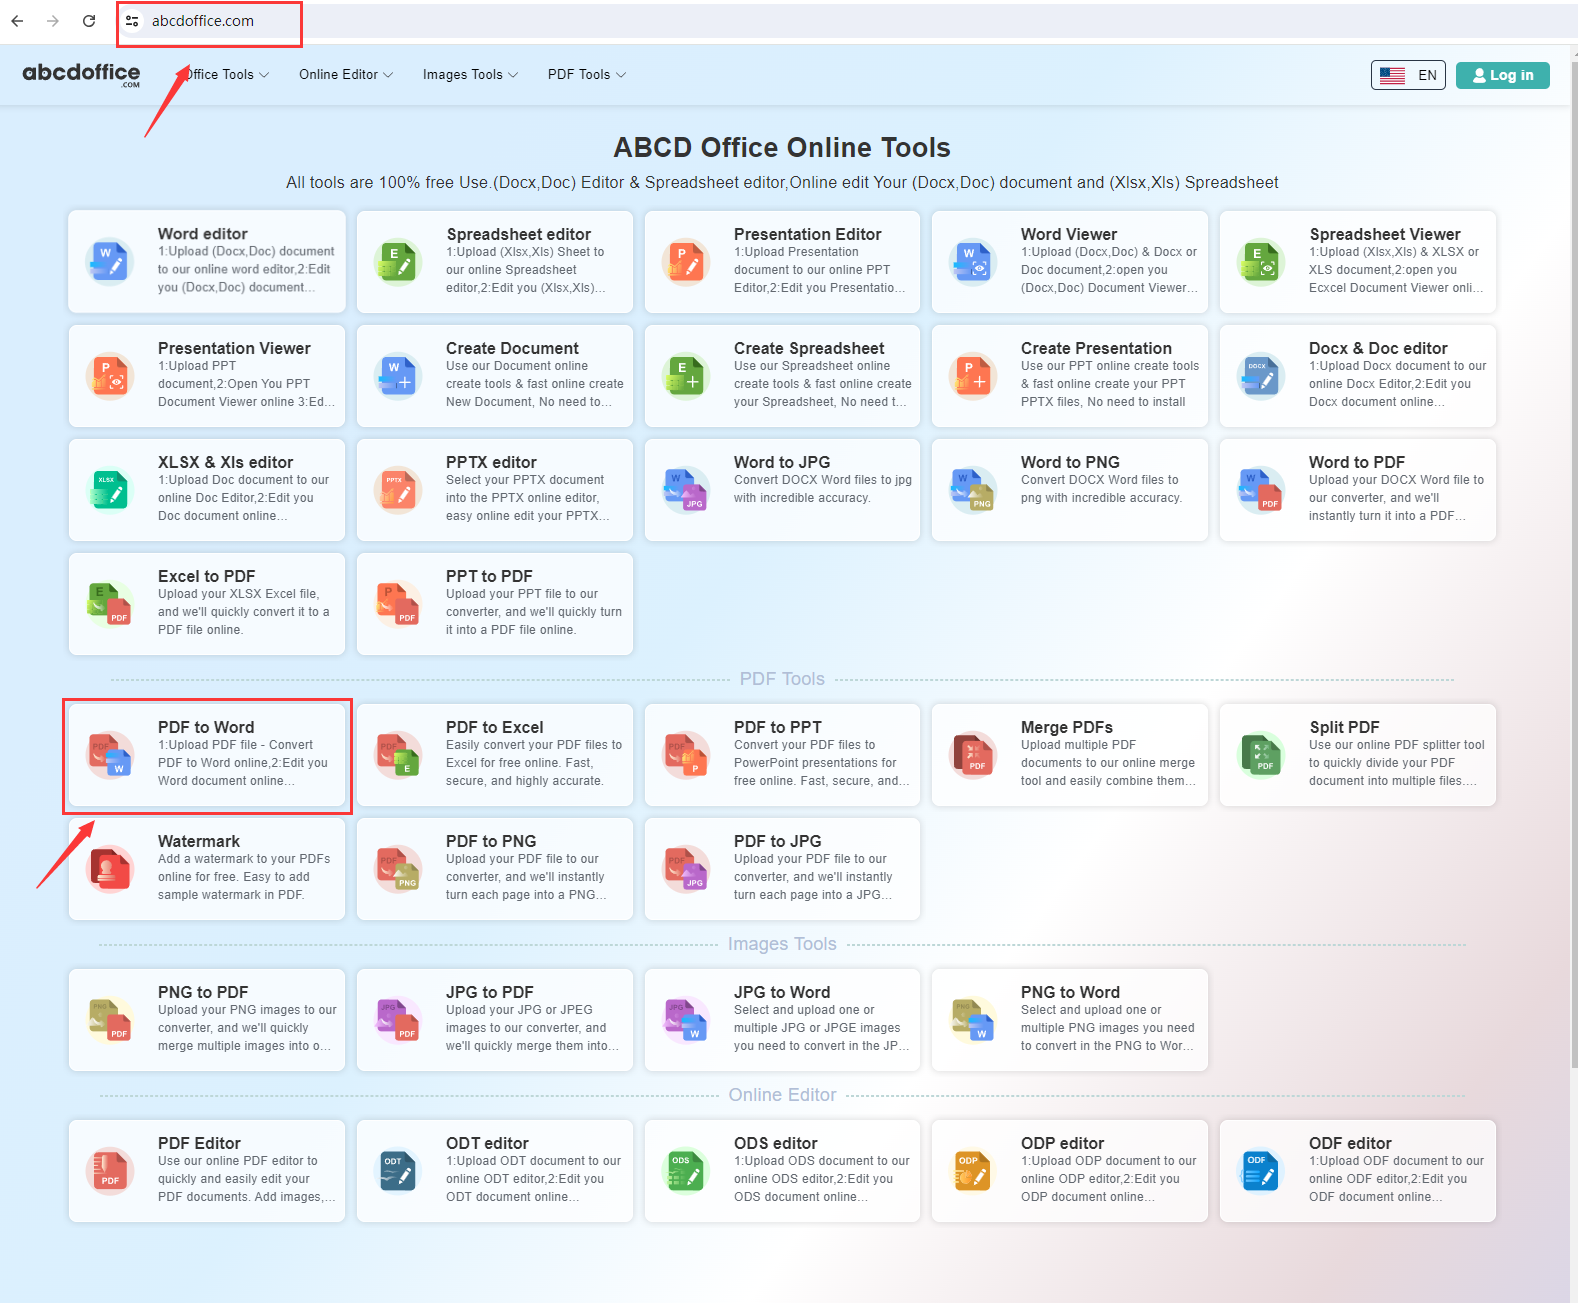Click the PDF to Excel icon

(398, 755)
